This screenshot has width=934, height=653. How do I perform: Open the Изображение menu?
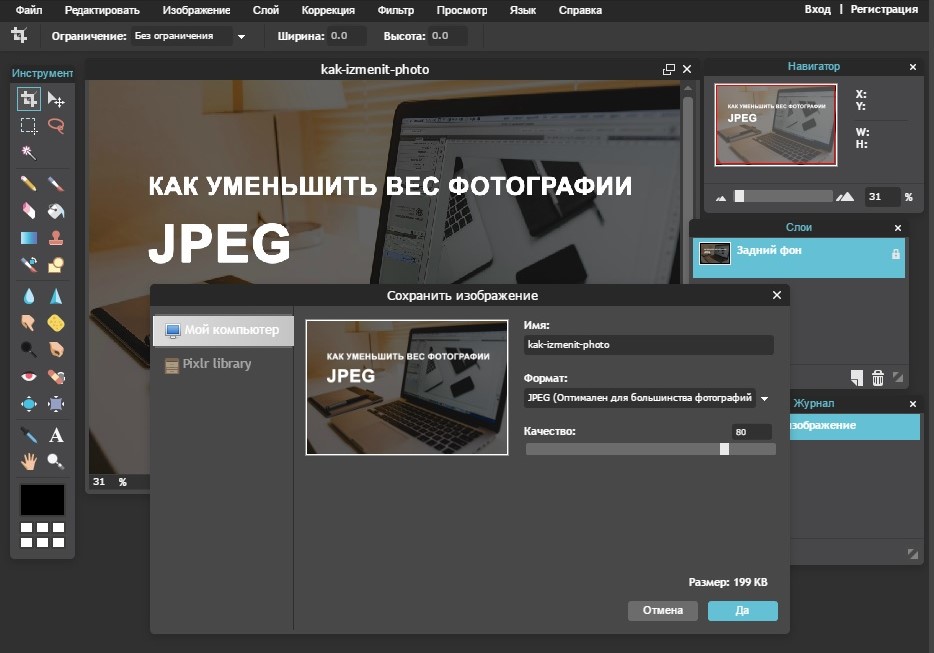[x=196, y=10]
